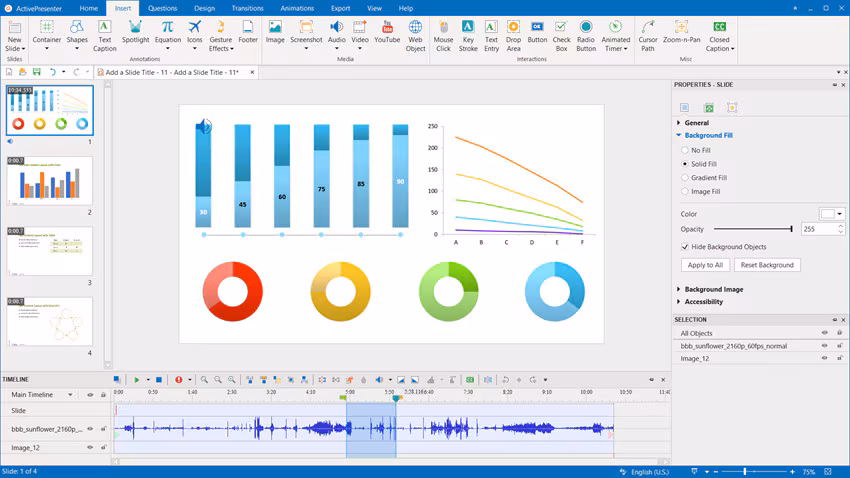Insert a Spotlight annotation
The width and height of the screenshot is (850, 478).
pyautogui.click(x=136, y=31)
